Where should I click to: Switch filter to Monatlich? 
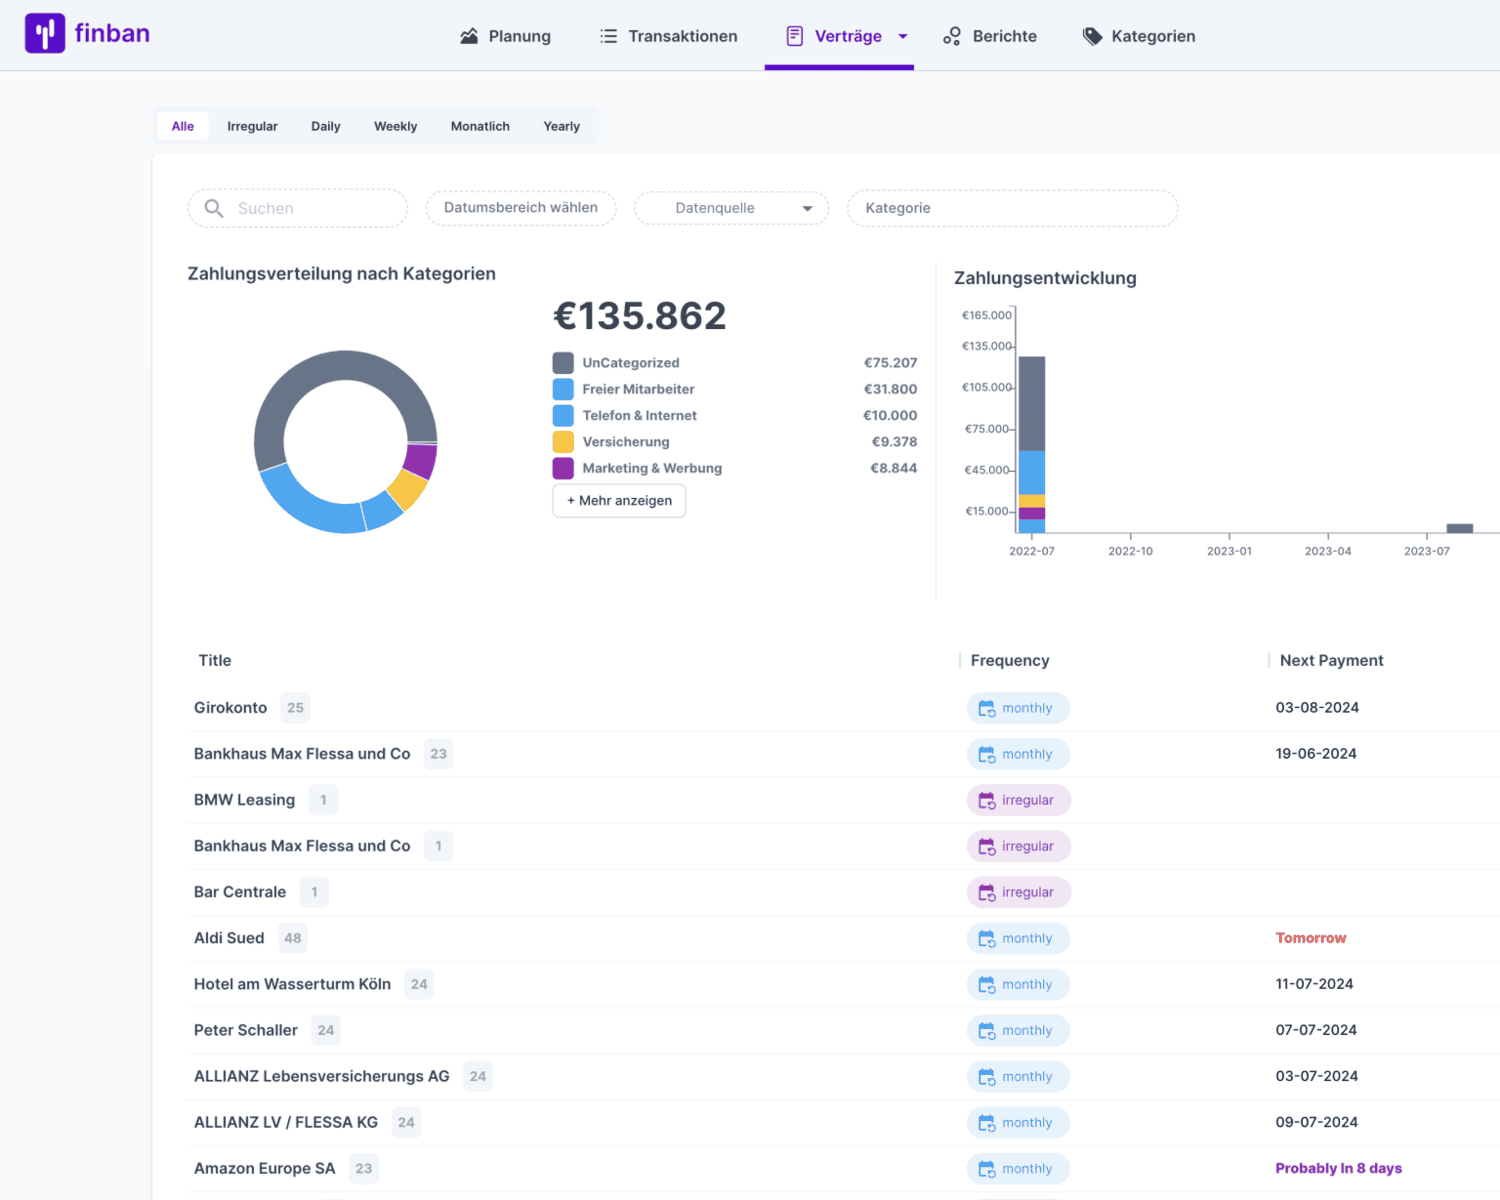point(480,126)
